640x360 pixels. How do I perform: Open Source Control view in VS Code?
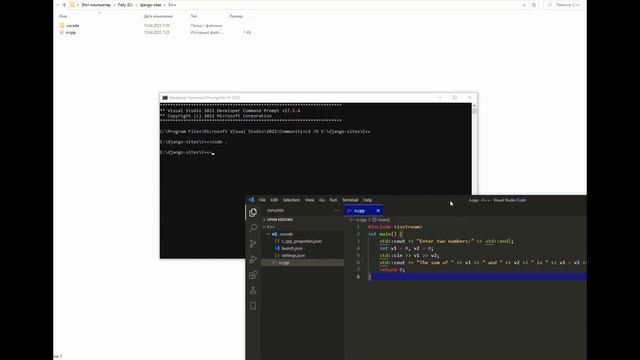[253, 244]
